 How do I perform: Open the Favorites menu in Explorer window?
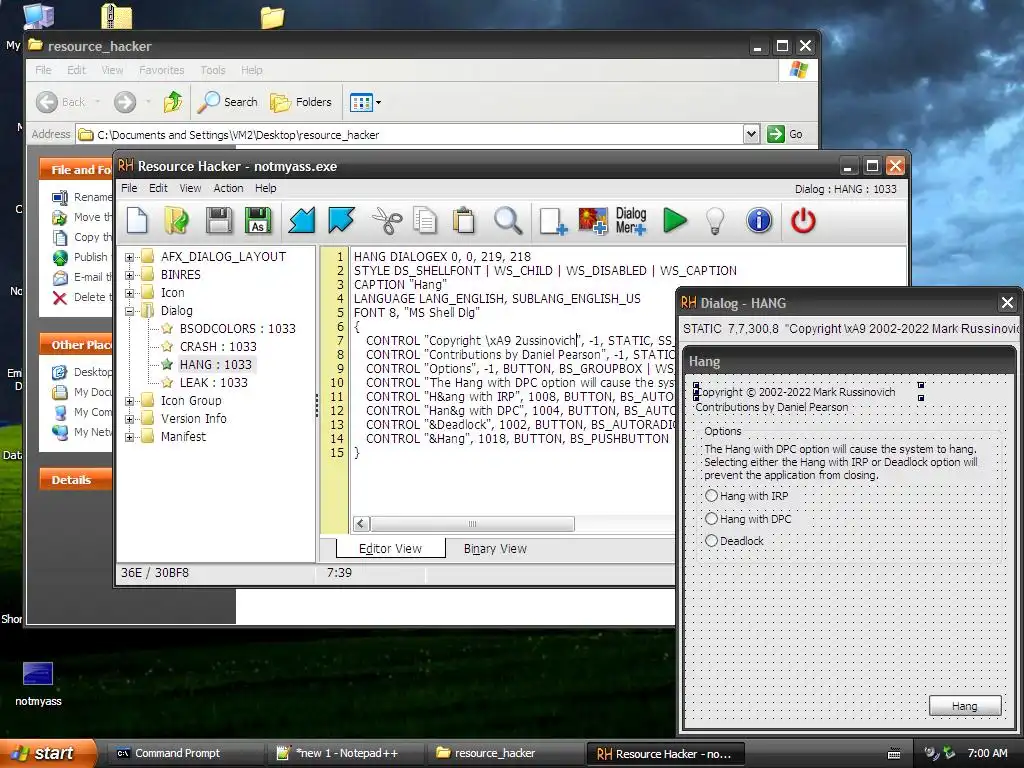(x=161, y=70)
